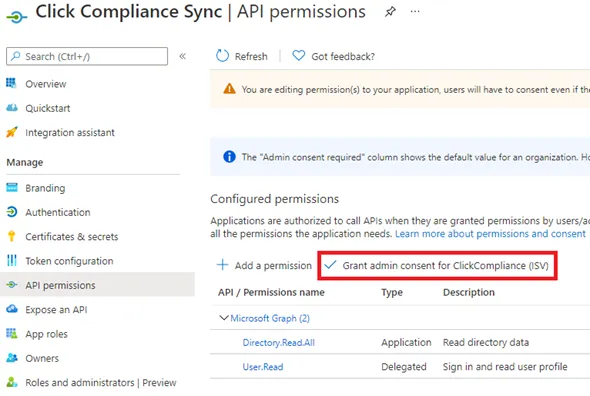Click the Integration assistant rocket icon

(12, 132)
